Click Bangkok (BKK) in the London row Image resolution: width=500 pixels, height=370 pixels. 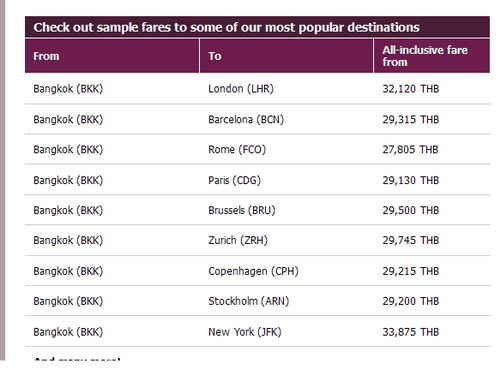[68, 89]
